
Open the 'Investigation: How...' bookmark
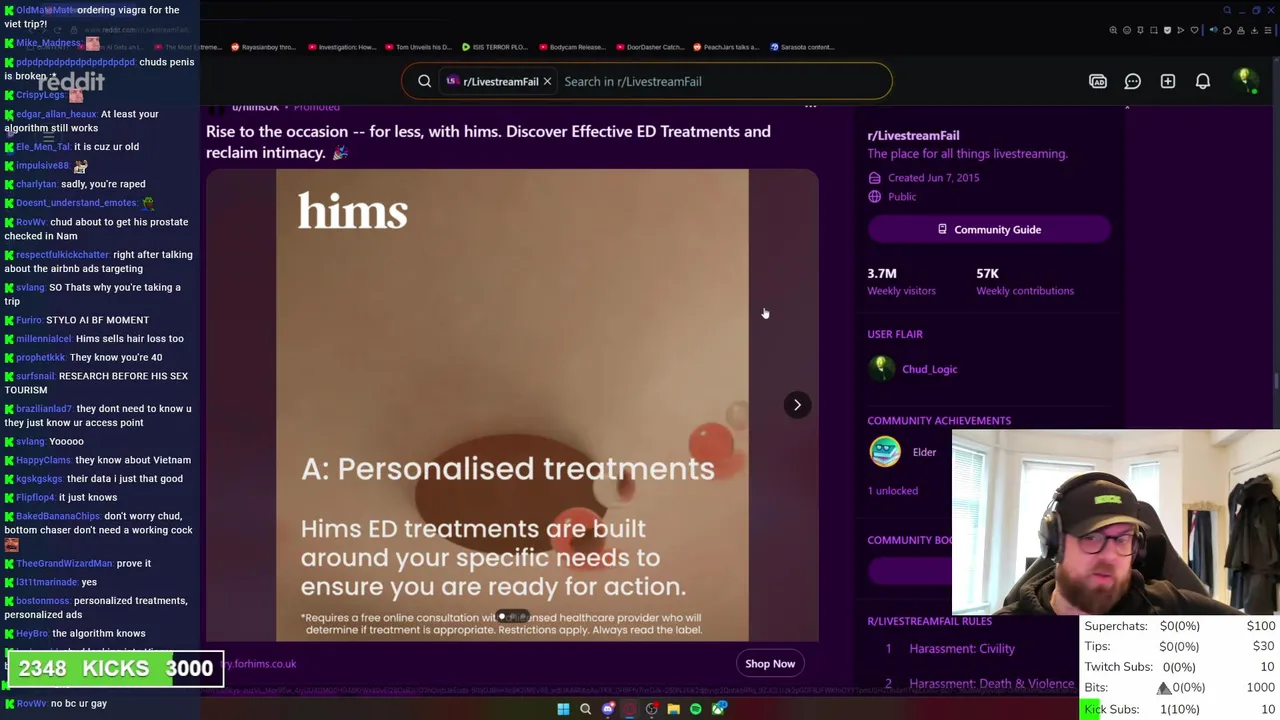342,47
